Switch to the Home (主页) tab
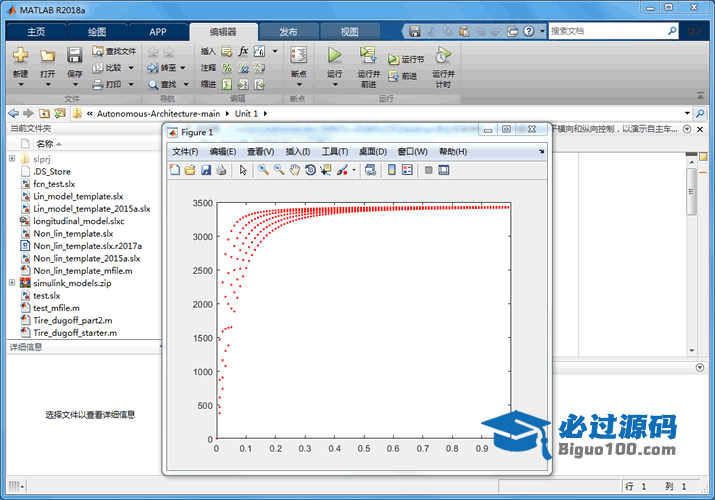715x500 pixels. [x=36, y=32]
